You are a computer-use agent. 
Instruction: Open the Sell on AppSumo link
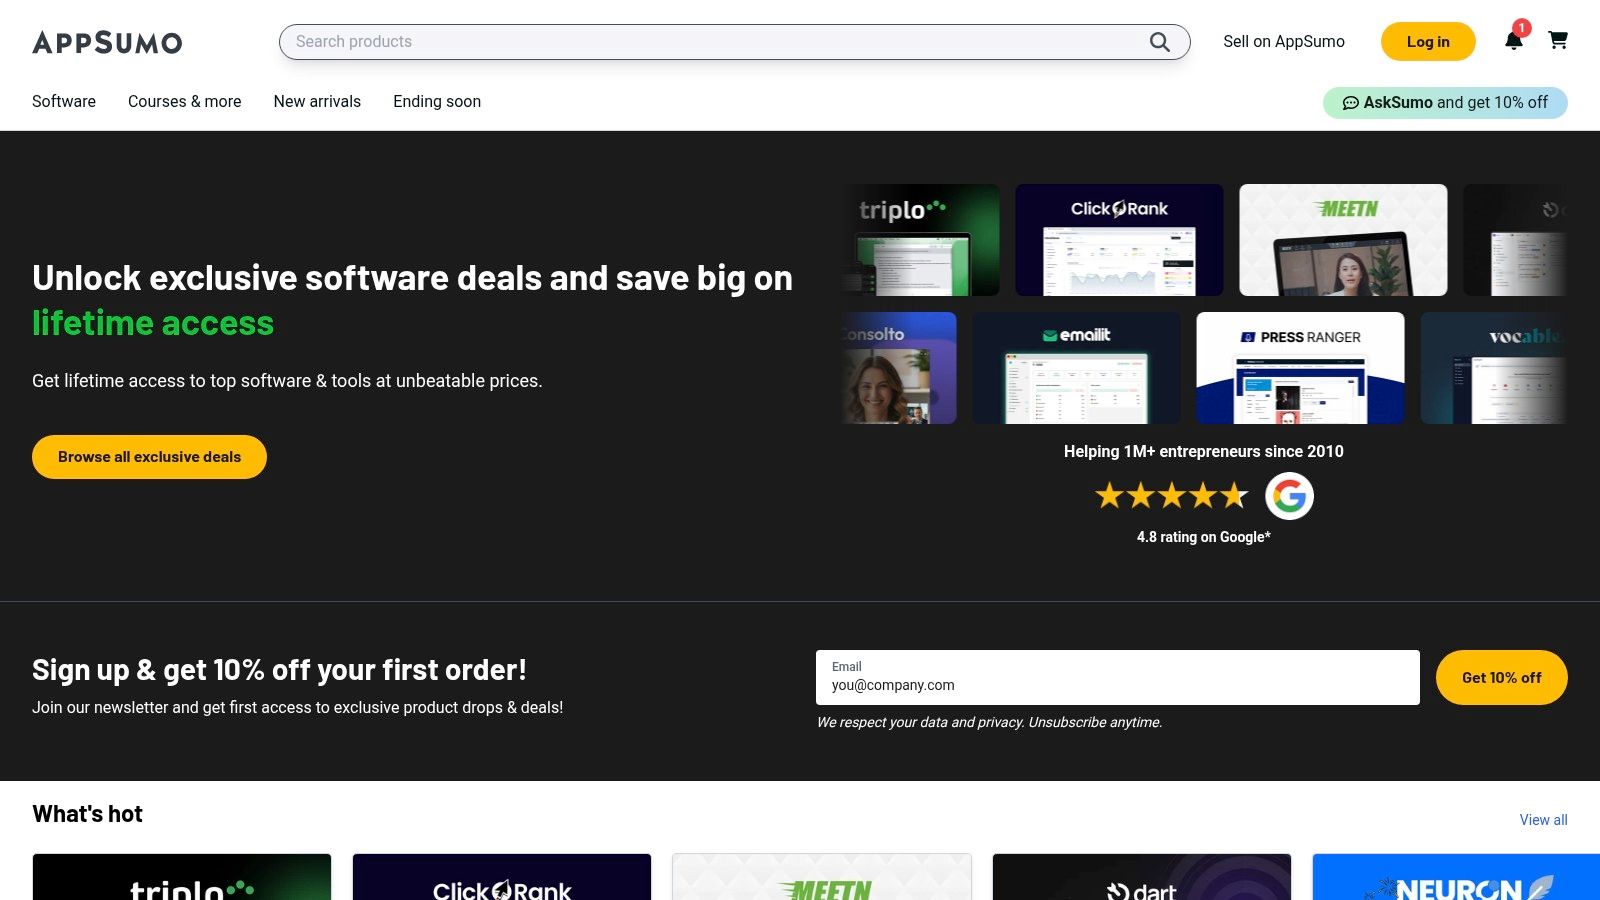point(1283,42)
